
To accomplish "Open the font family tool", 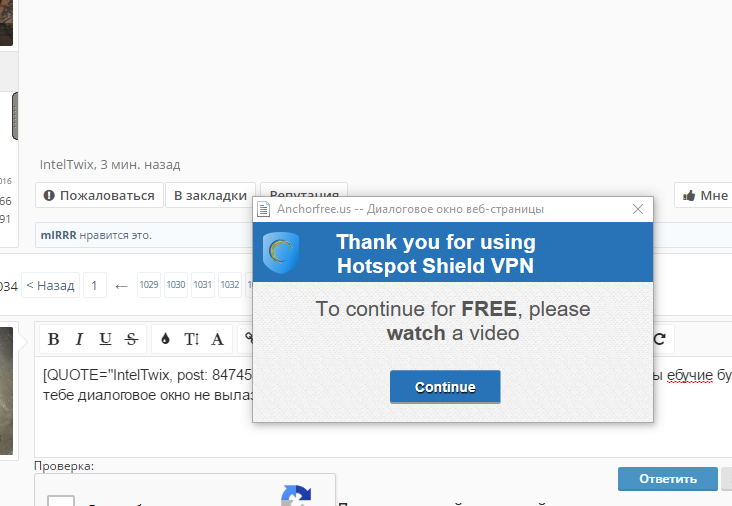I will point(218,339).
